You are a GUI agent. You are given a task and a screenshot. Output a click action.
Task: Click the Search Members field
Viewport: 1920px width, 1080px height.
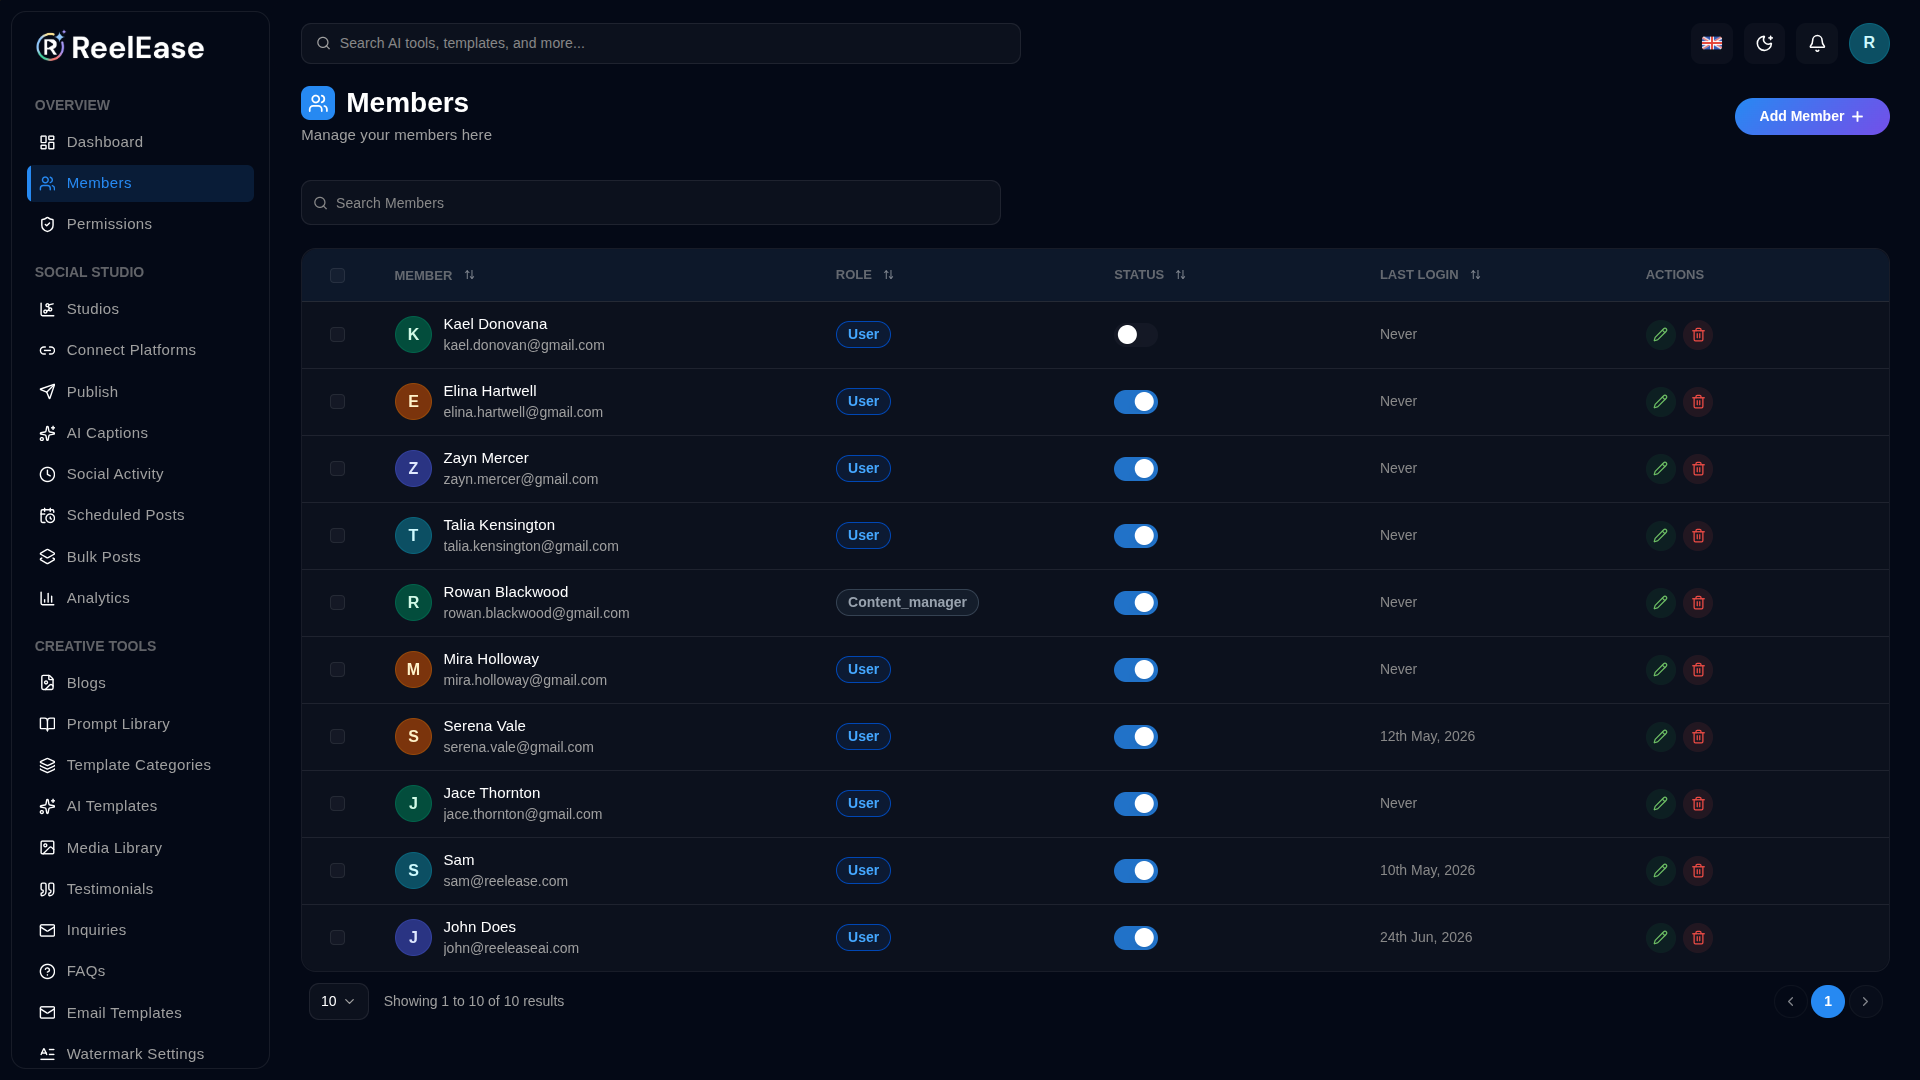651,203
